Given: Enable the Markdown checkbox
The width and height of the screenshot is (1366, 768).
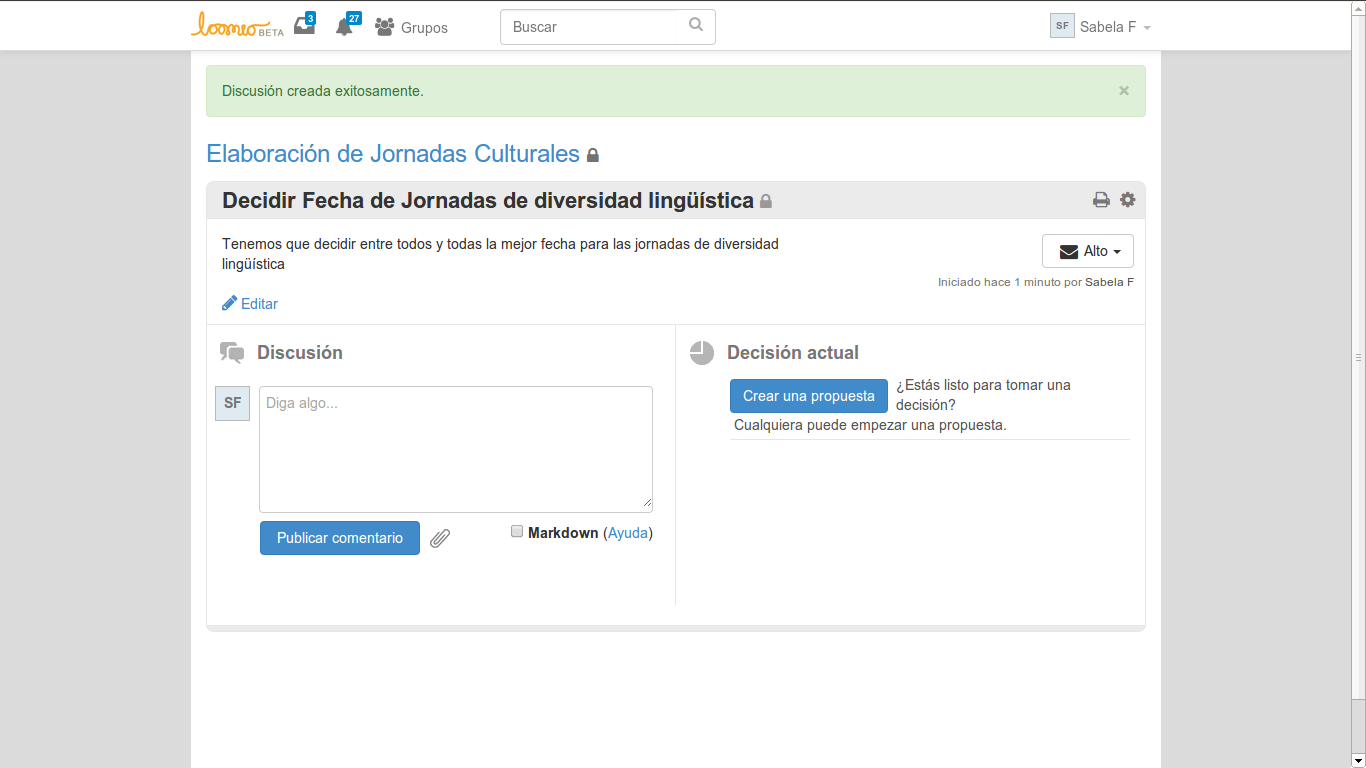Looking at the screenshot, I should pos(517,532).
